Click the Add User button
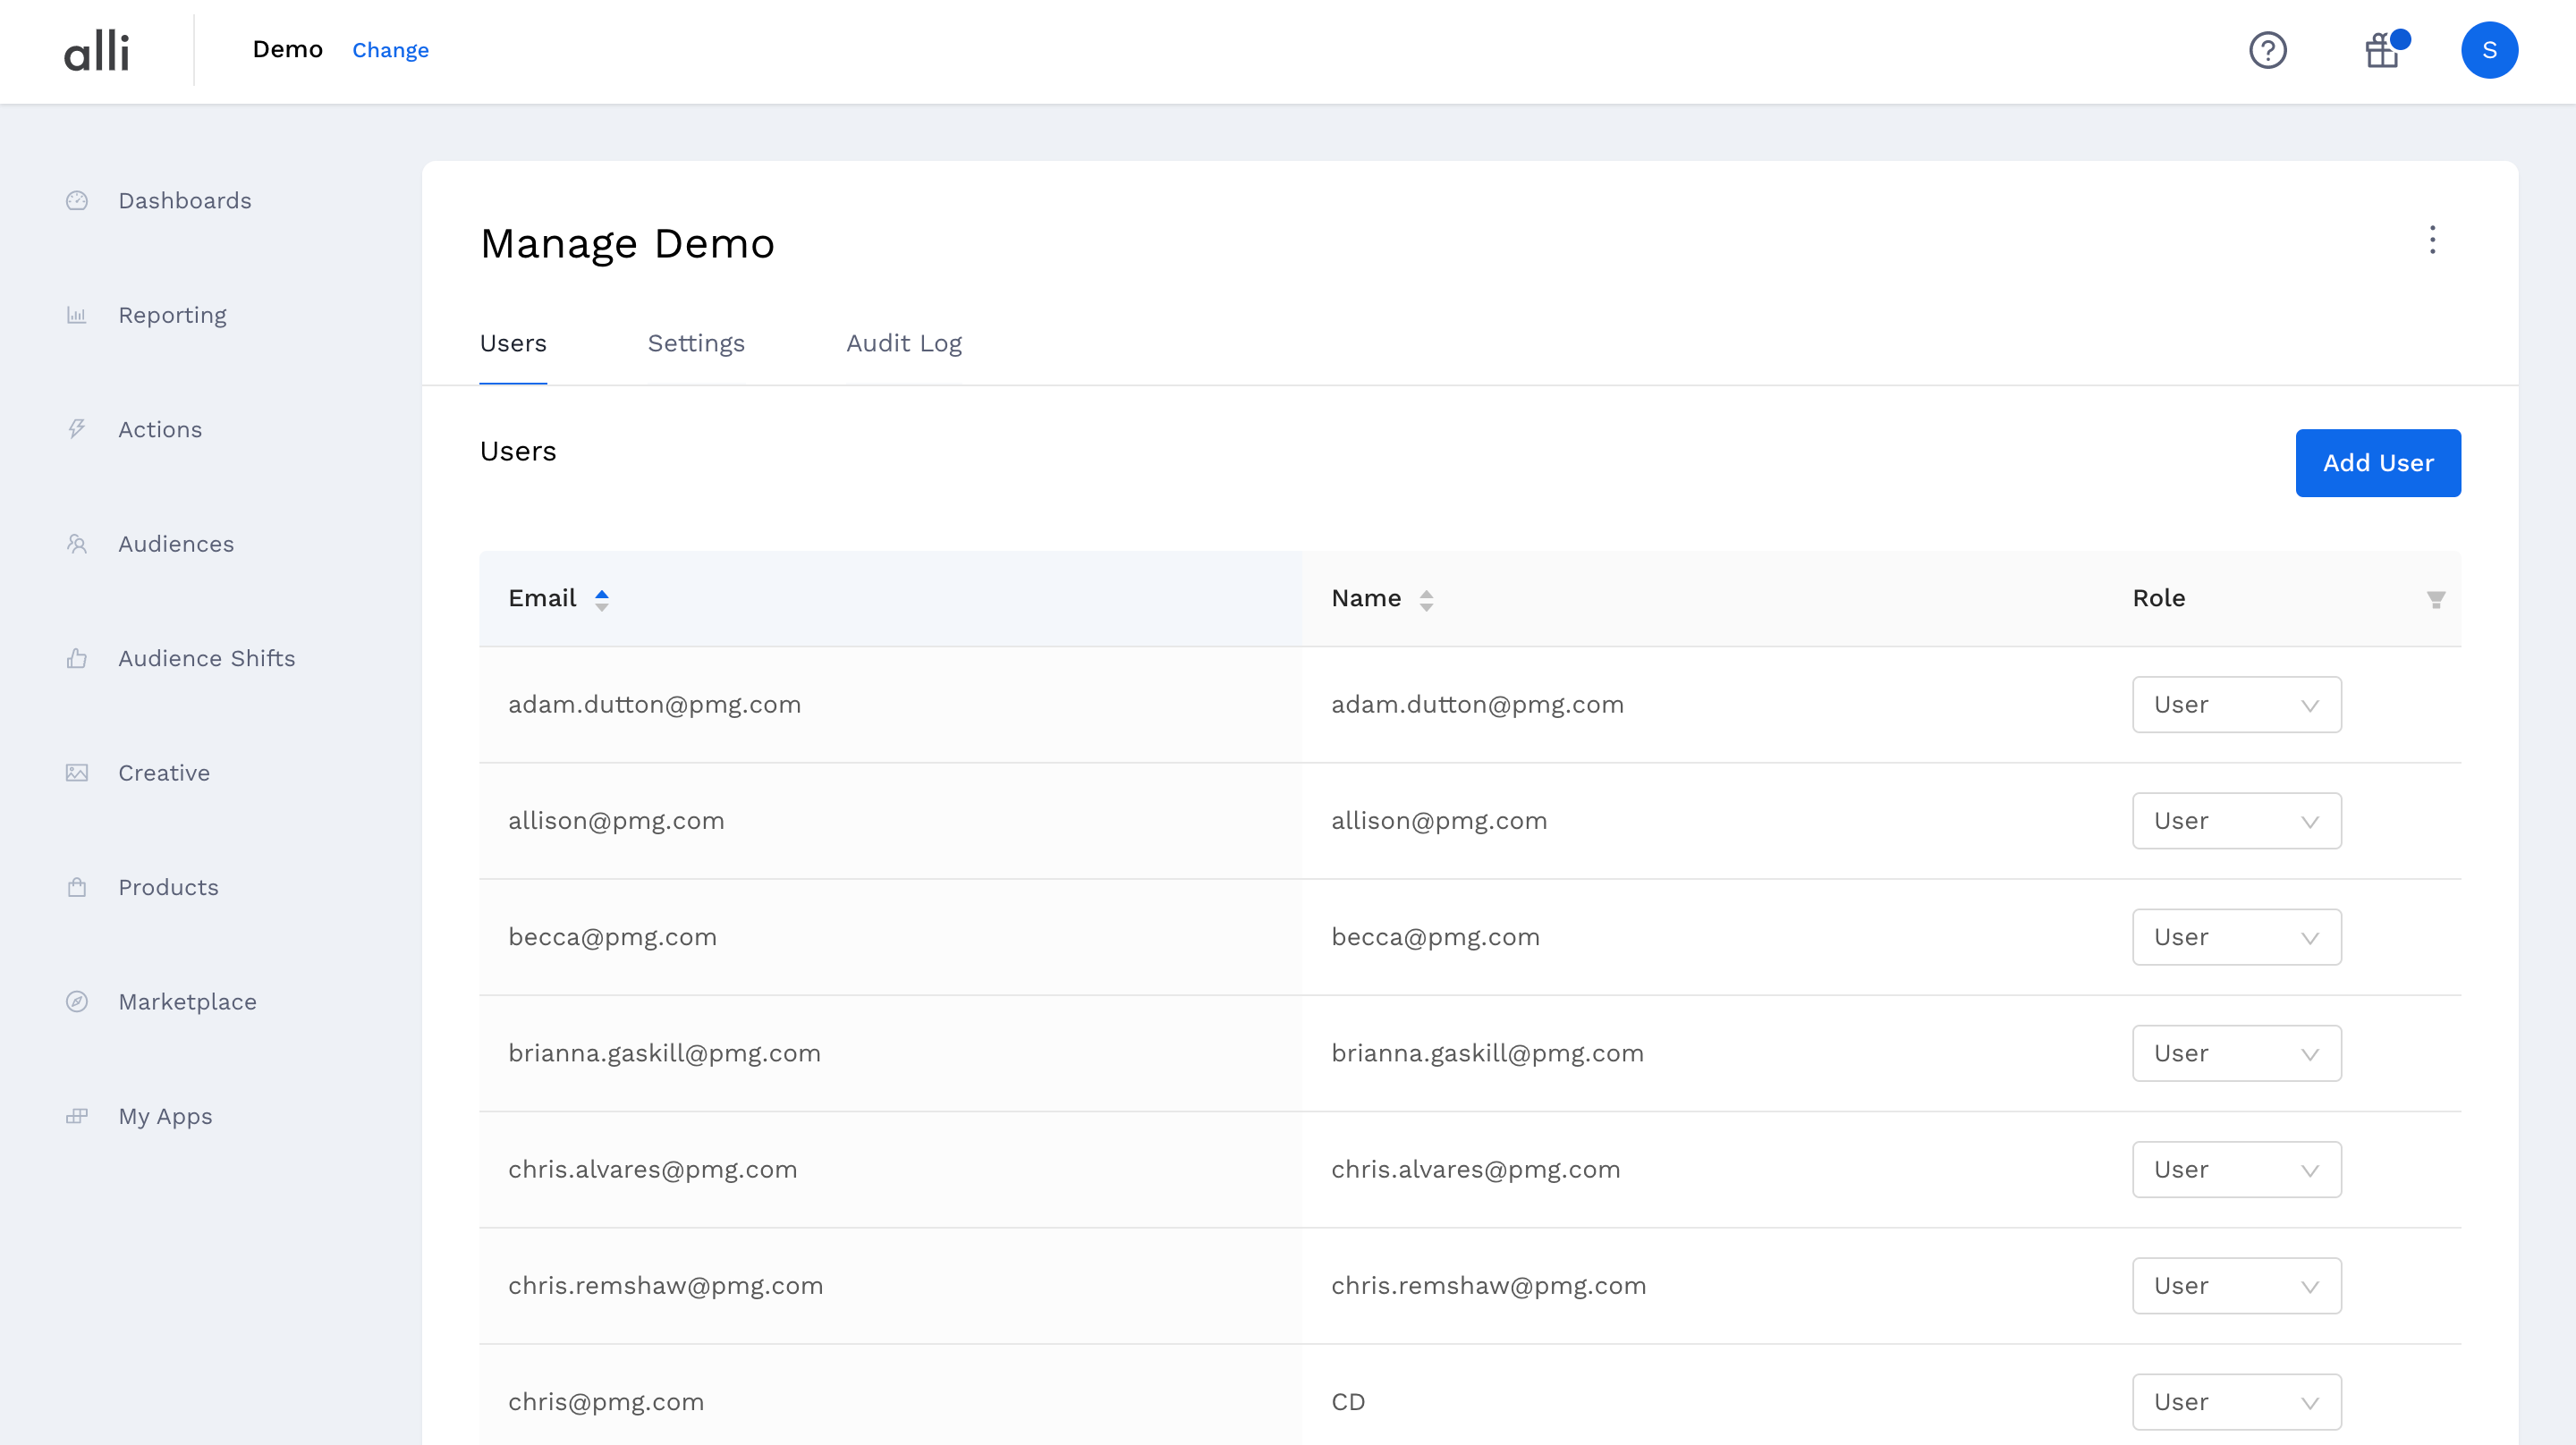Viewport: 2576px width, 1445px height. tap(2377, 463)
